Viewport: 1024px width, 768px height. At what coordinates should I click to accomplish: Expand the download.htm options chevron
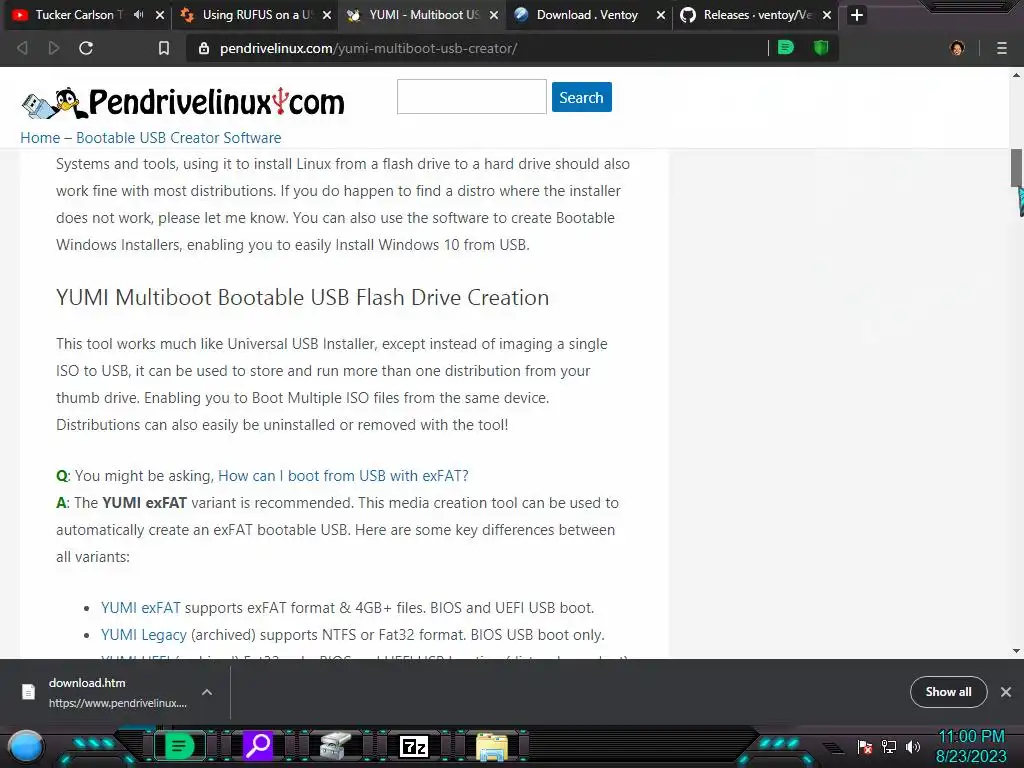[206, 692]
